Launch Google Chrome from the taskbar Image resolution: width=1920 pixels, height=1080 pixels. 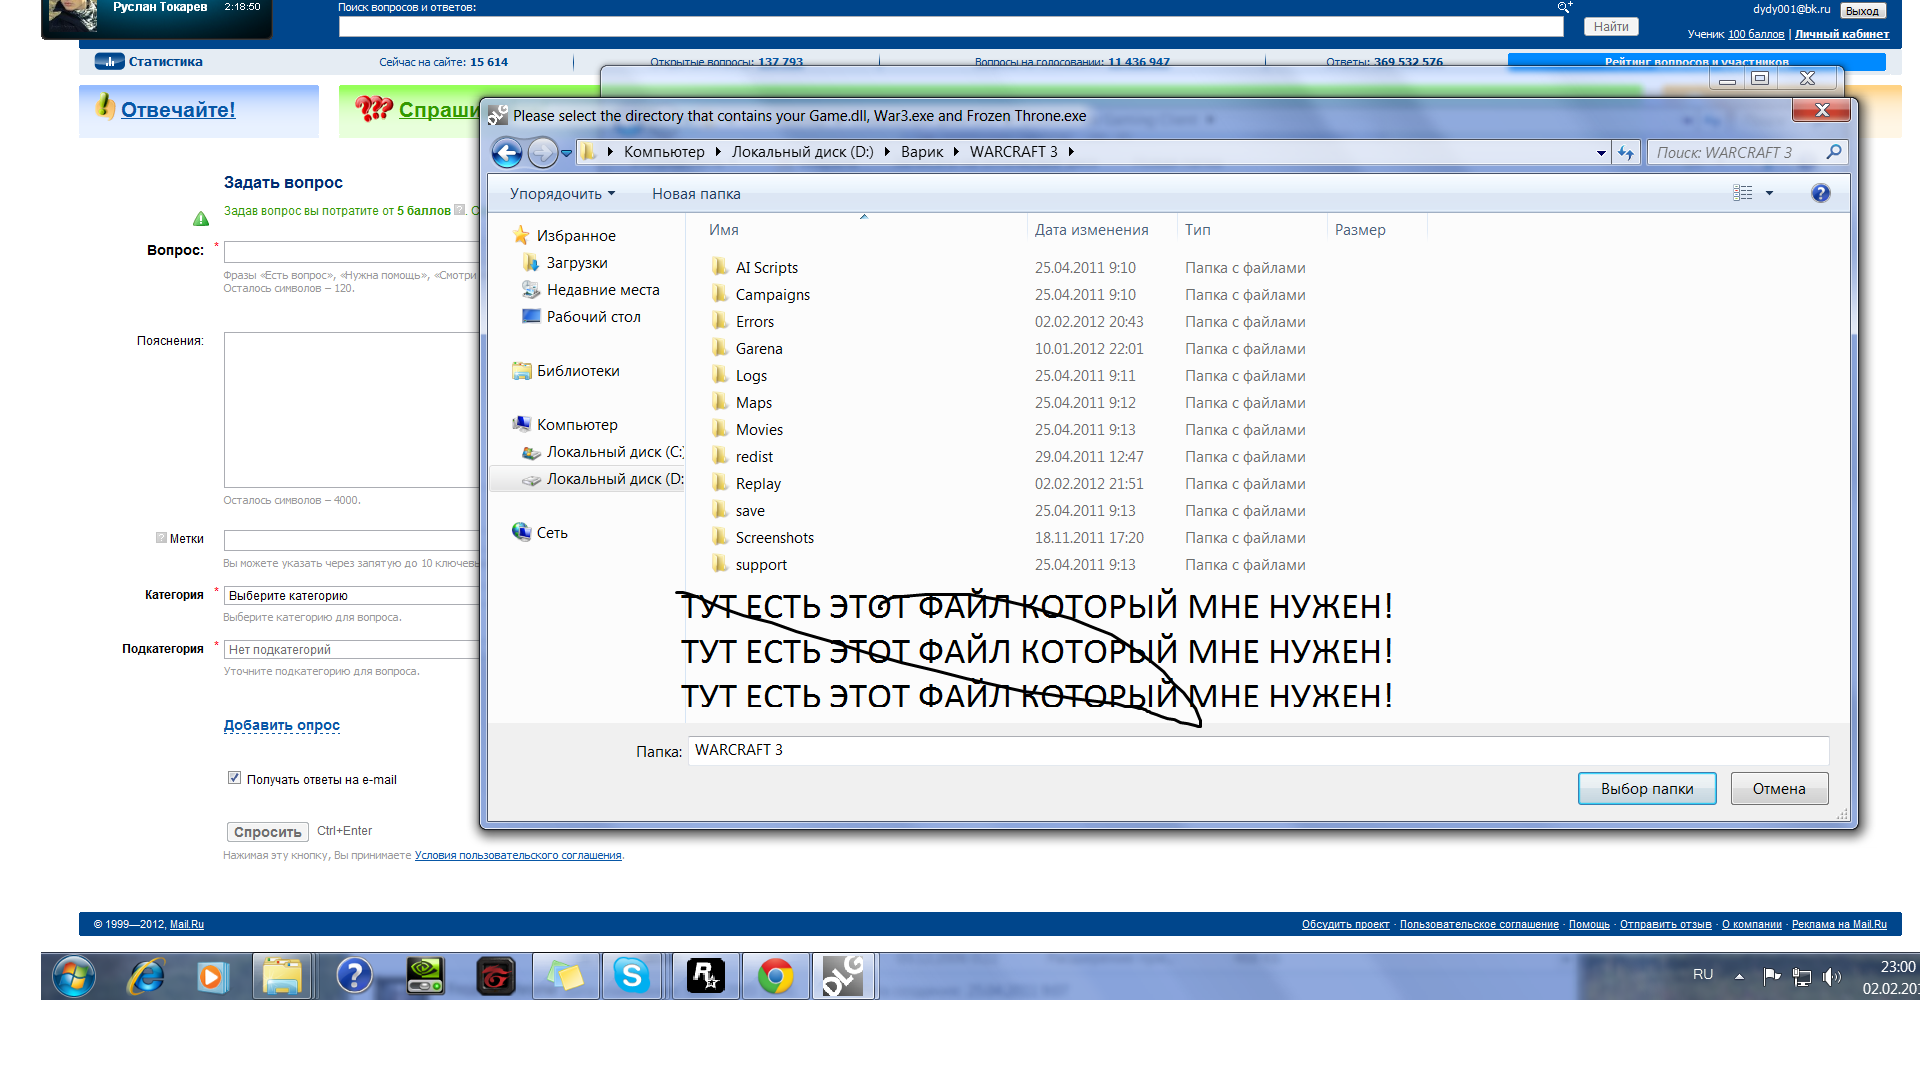click(775, 975)
